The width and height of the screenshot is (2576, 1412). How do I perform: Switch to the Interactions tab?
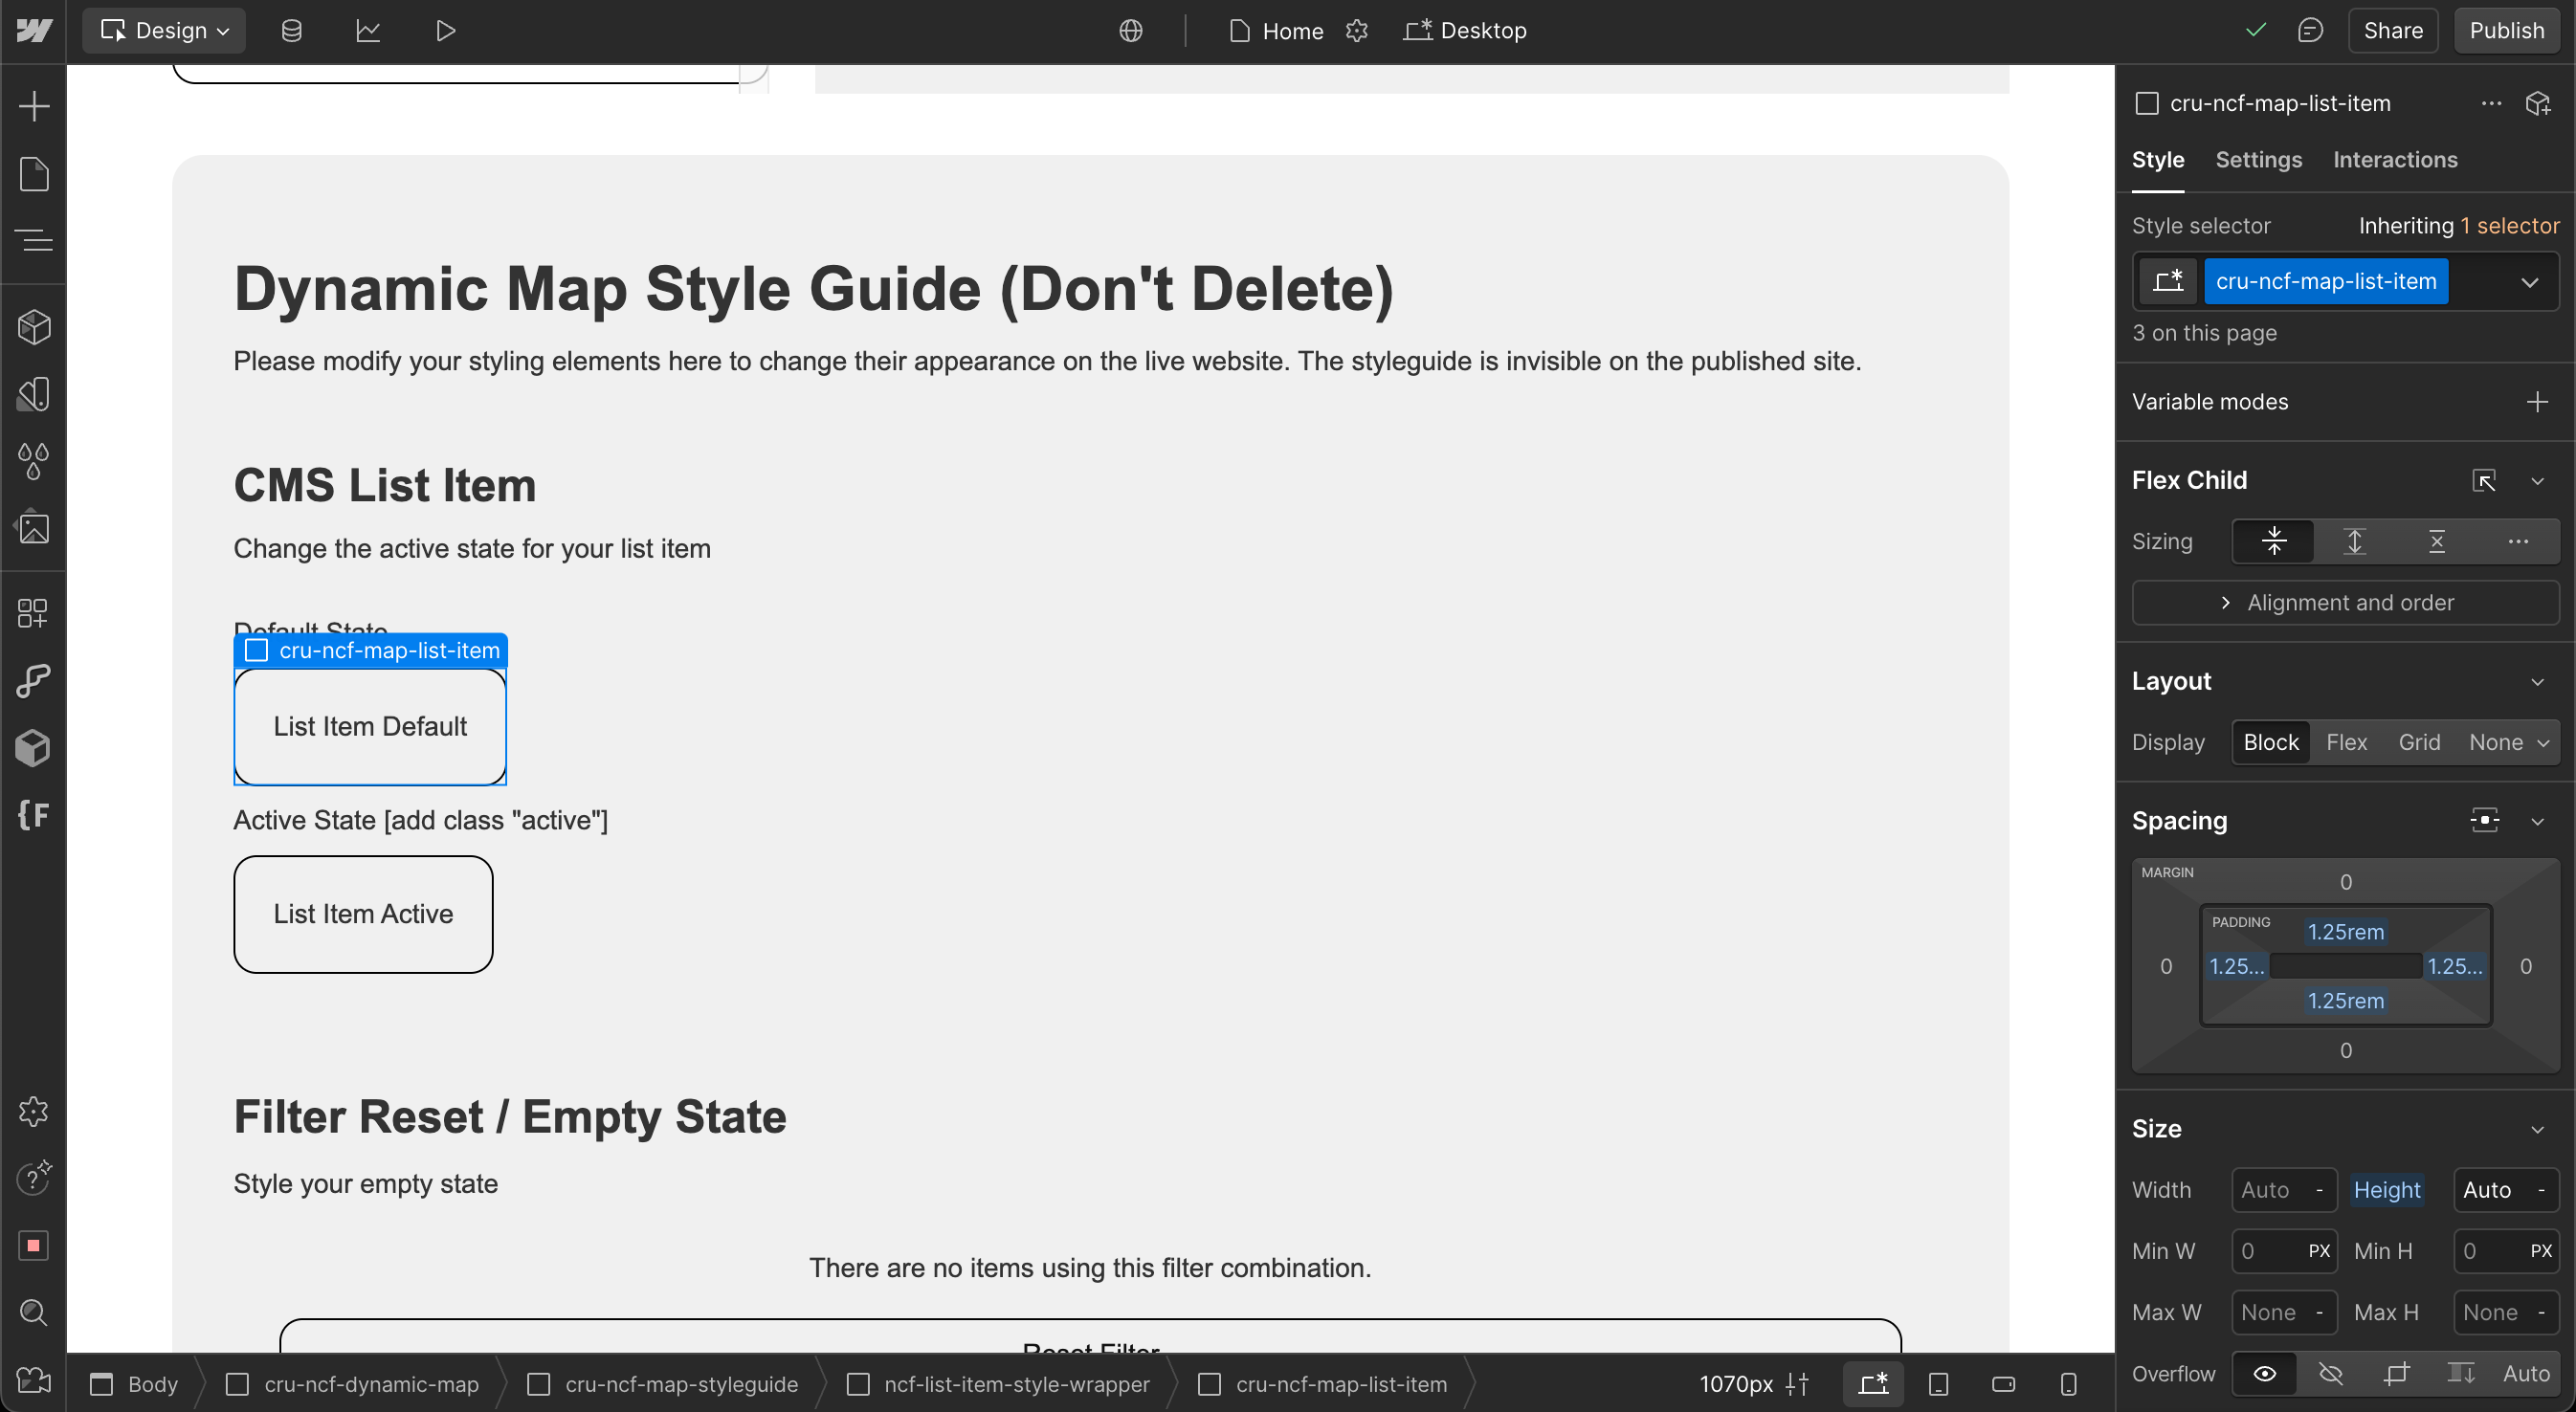click(2395, 160)
